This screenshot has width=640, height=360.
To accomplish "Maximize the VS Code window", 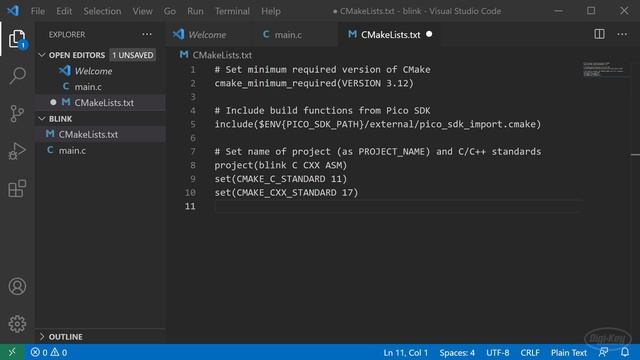I will pyautogui.click(x=591, y=11).
